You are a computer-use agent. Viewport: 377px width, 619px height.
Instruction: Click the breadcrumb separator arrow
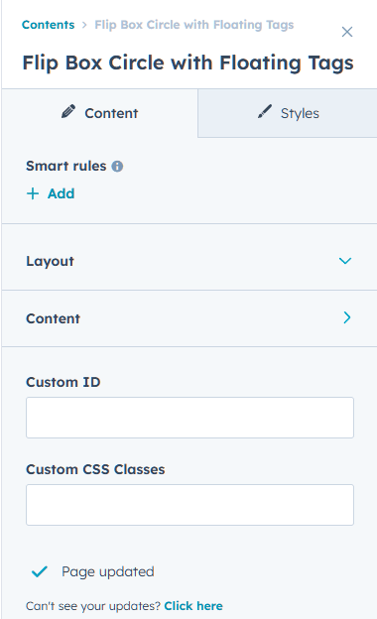(84, 25)
